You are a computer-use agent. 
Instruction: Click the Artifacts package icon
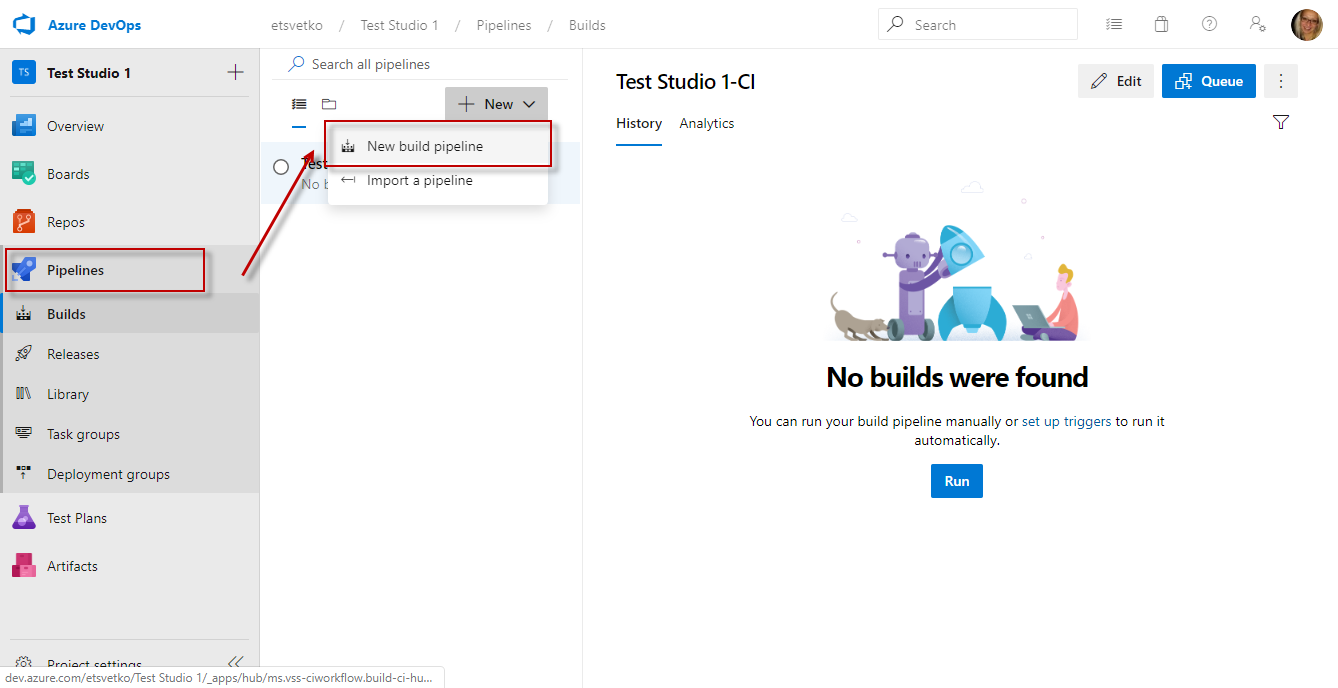tap(24, 566)
